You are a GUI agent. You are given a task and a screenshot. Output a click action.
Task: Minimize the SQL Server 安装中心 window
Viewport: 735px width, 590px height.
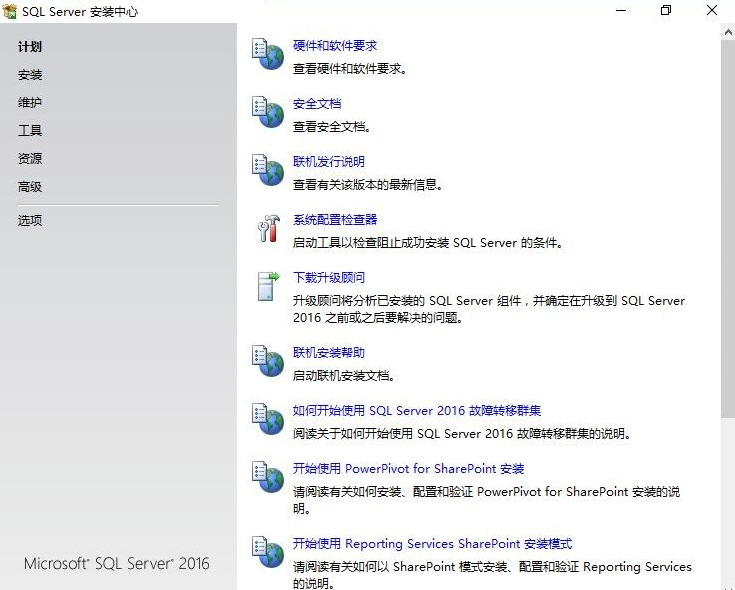pos(621,10)
